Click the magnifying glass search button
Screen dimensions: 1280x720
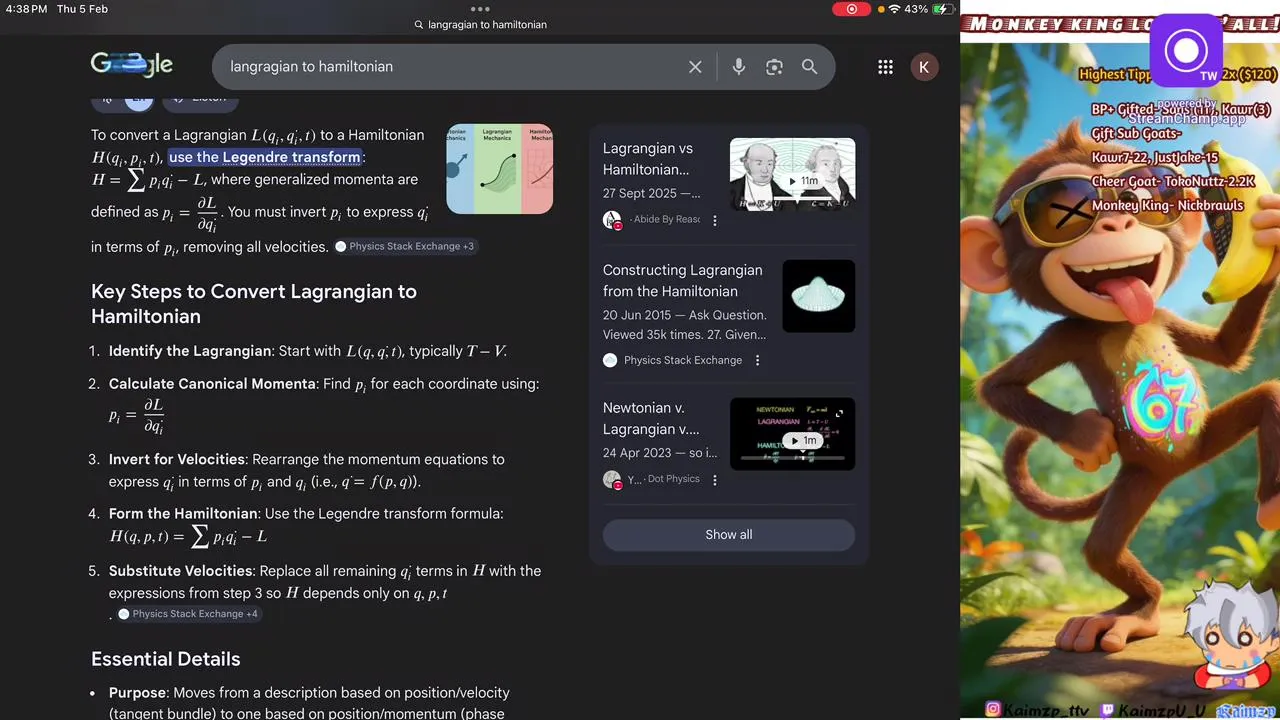(x=809, y=67)
